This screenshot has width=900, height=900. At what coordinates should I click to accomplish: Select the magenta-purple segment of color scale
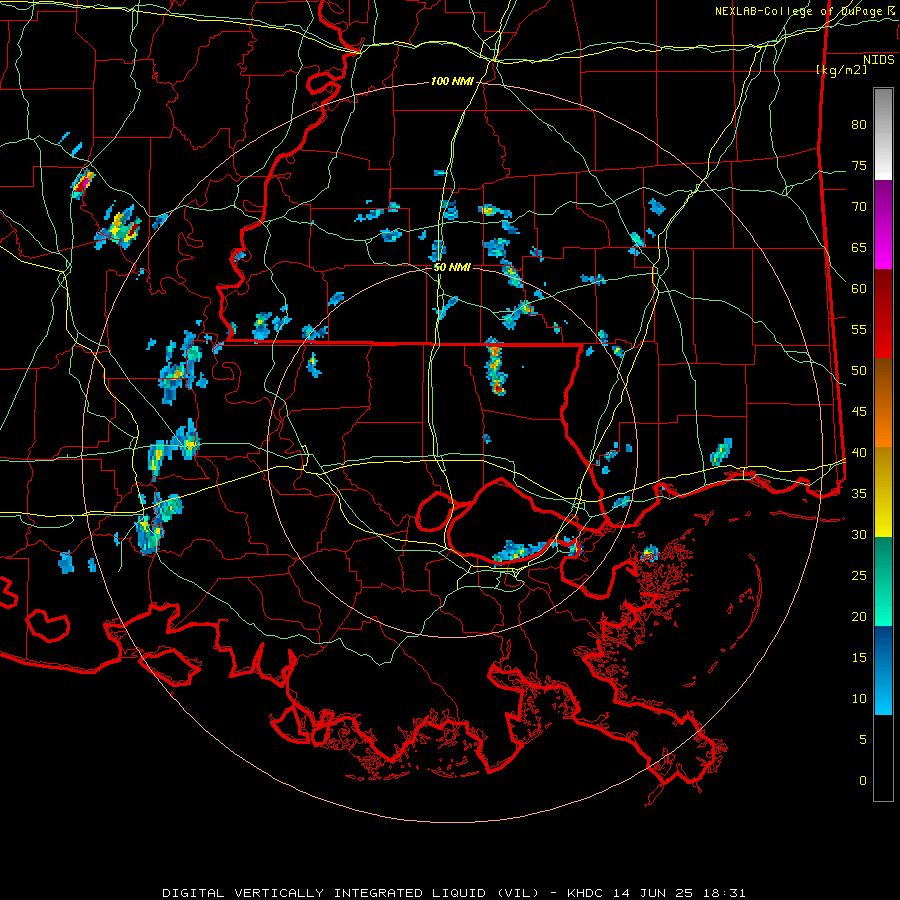coord(883,224)
